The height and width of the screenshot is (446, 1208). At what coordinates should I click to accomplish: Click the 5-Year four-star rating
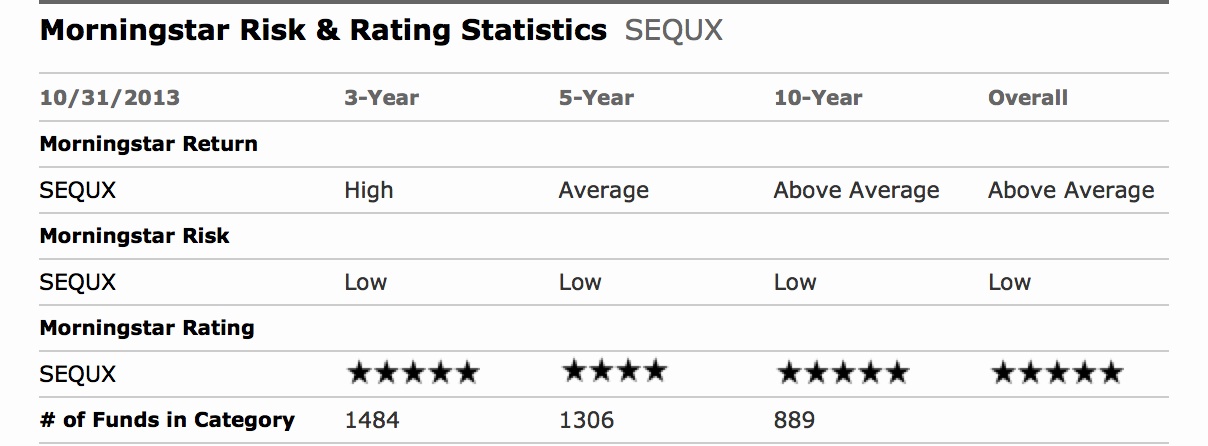coord(614,372)
